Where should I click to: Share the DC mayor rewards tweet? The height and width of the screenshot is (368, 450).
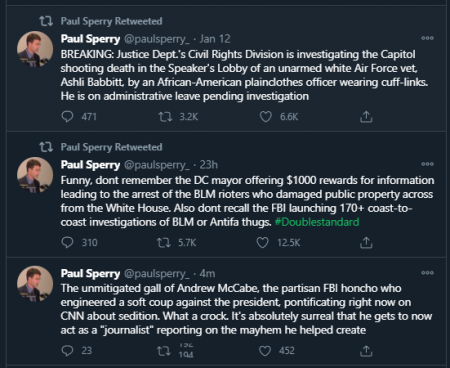pos(366,242)
